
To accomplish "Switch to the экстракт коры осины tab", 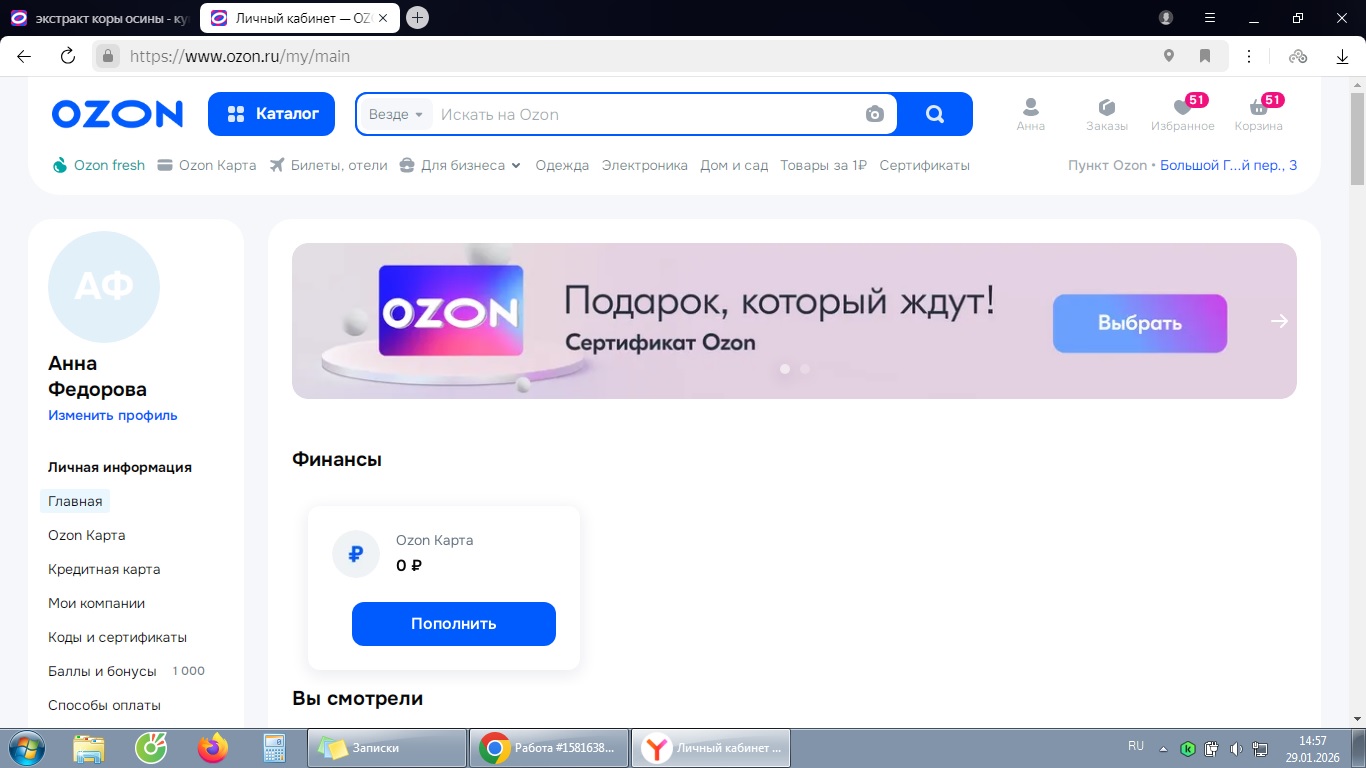I will (x=99, y=18).
